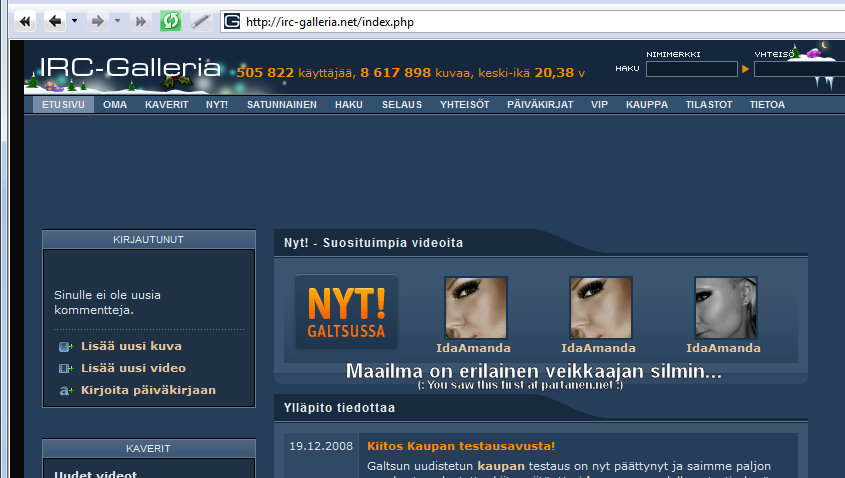Screen dimensions: 845x478
Task: Click the NYT! GALTSUSSA banner
Action: pos(347,311)
